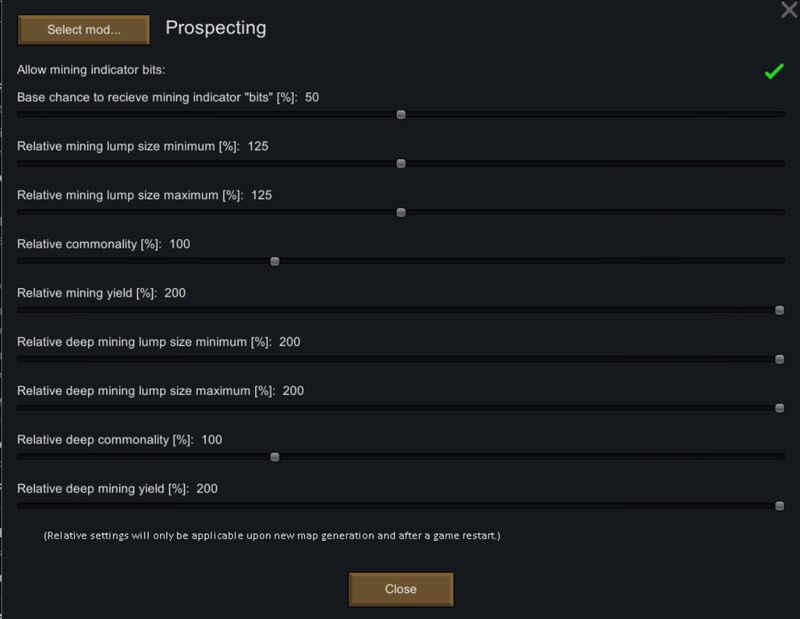
Task: Click the base chance mining indicator bits slider handle
Action: tap(401, 114)
